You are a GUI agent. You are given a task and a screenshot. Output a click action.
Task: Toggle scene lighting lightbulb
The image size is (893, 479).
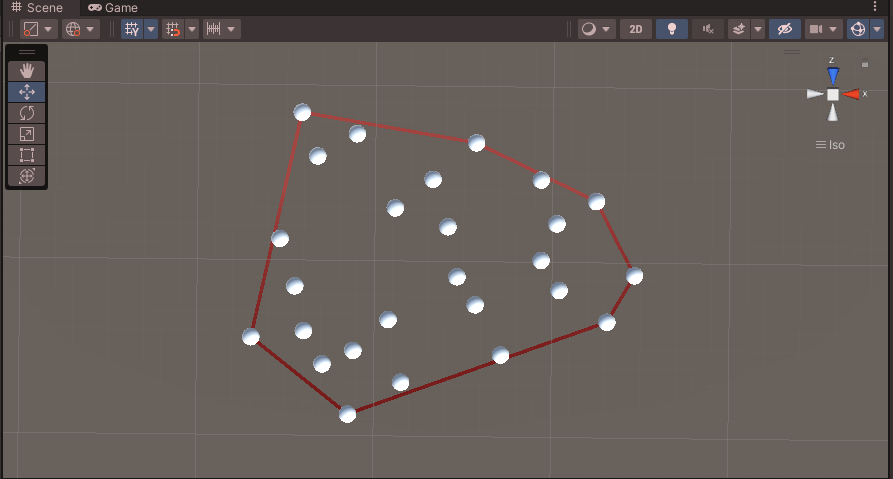pos(672,29)
